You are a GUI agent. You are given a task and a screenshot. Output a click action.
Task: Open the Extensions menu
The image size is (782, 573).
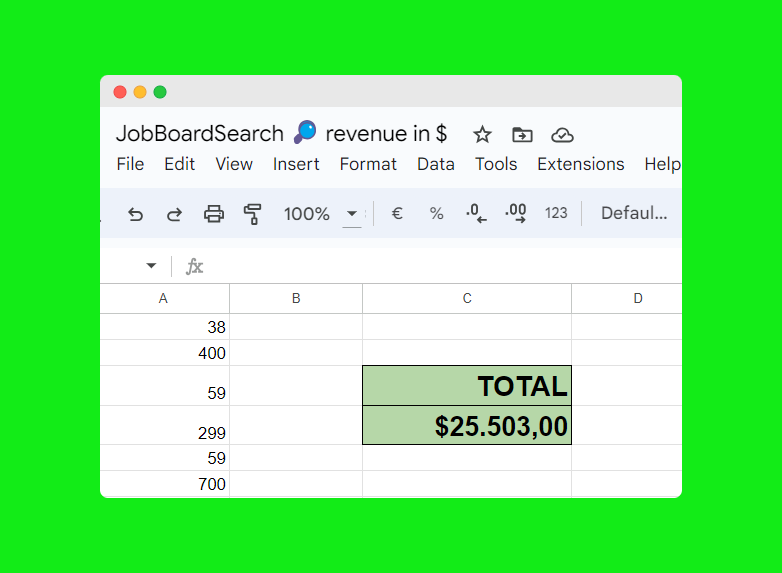coord(581,164)
